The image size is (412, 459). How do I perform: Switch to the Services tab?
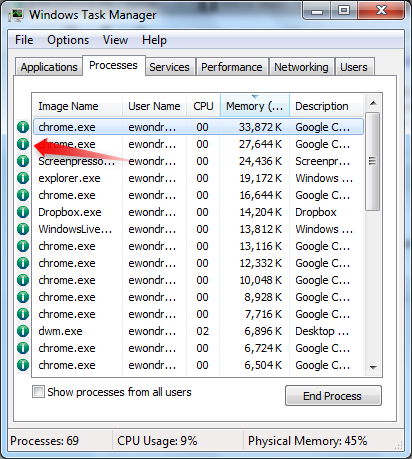169,67
